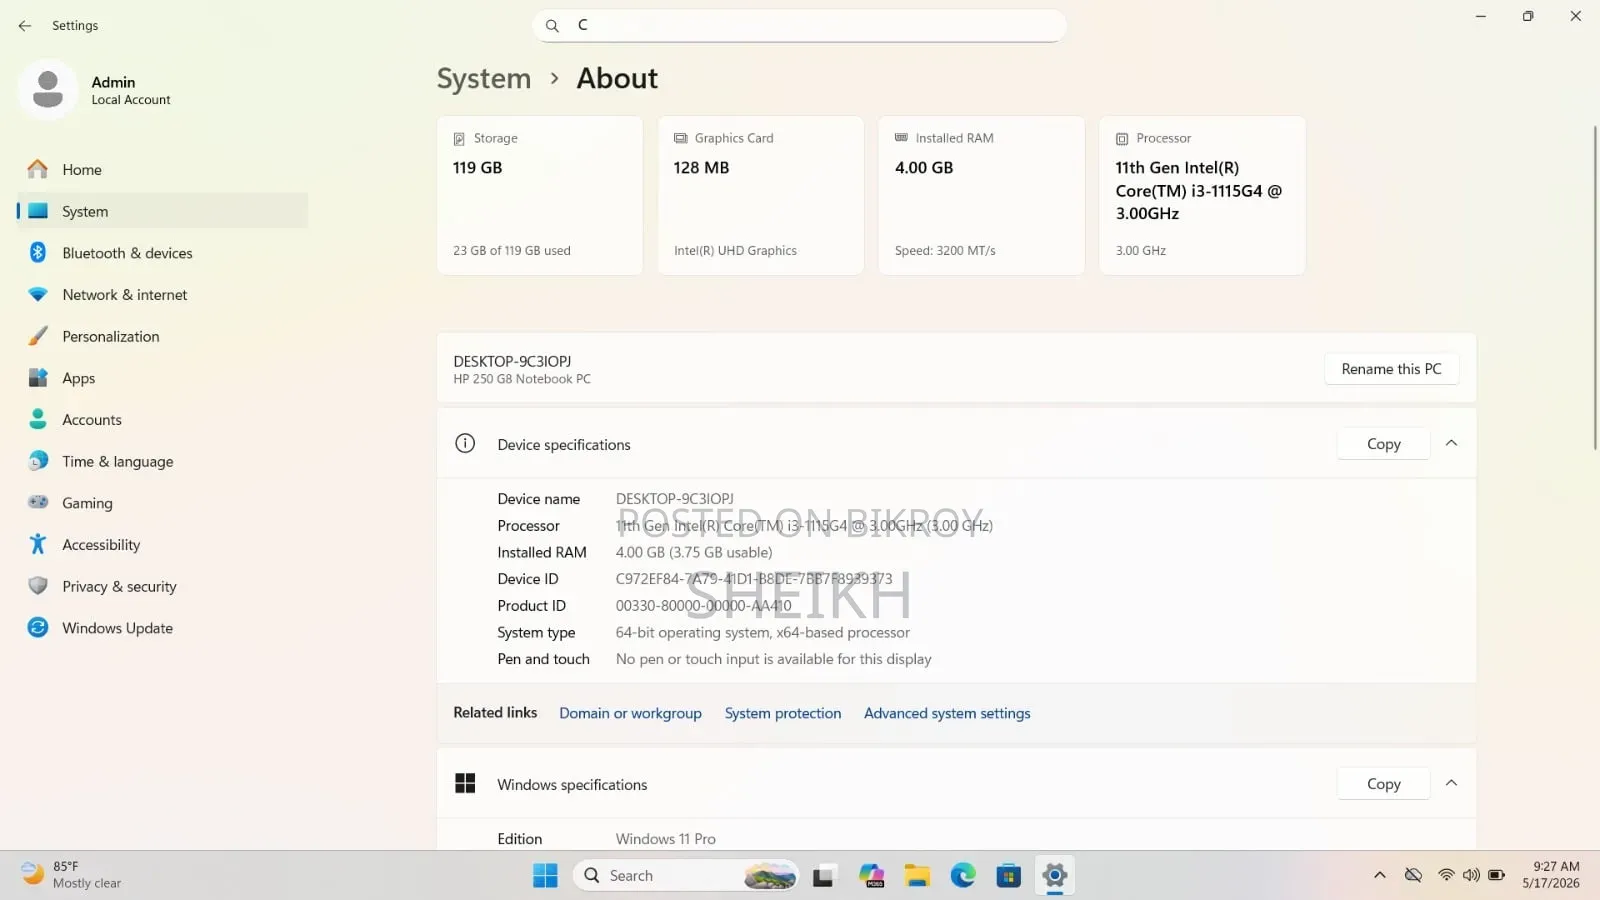Copy the Device specifications
The image size is (1600, 900).
click(x=1384, y=444)
